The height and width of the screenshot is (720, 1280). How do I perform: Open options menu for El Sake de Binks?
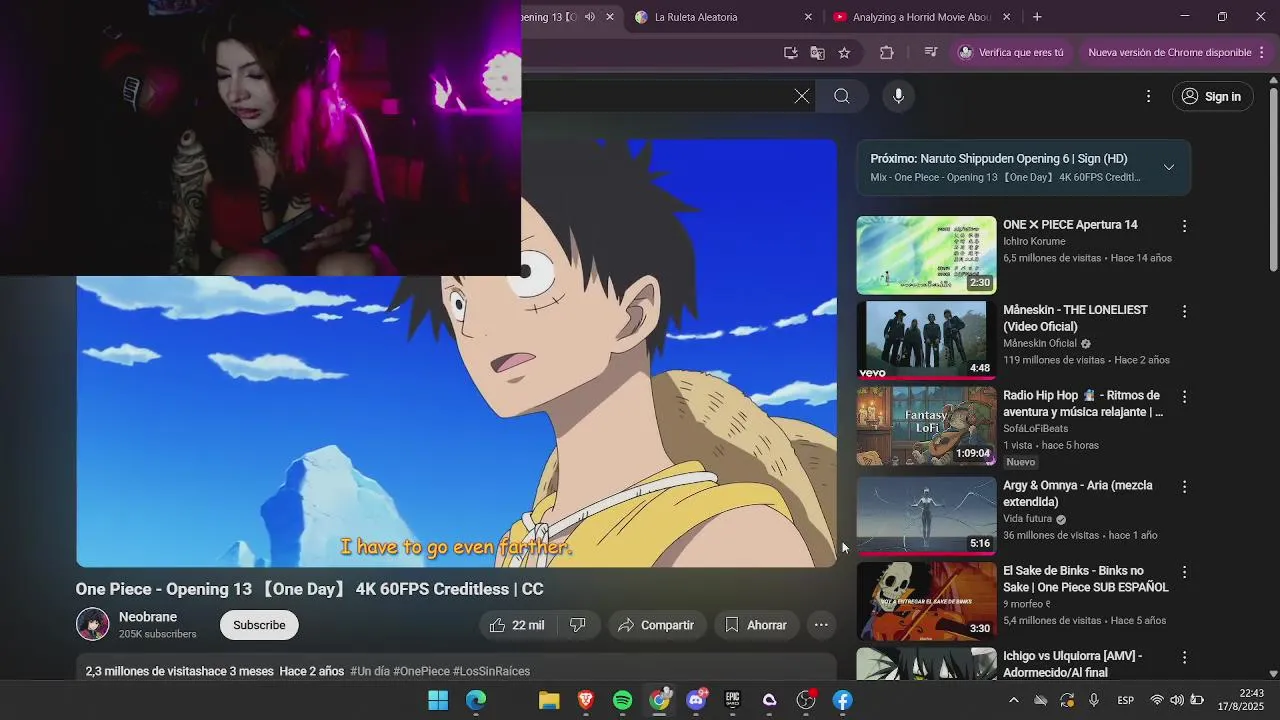pos(1184,572)
